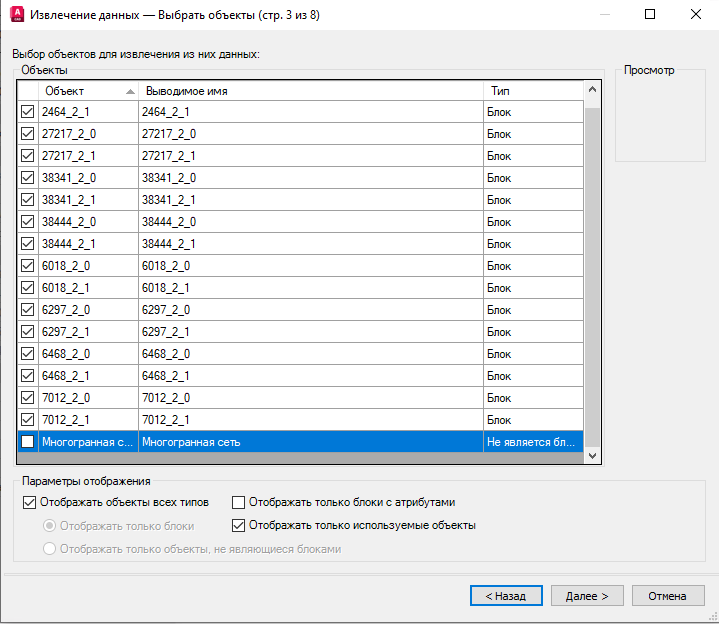This screenshot has height=624, width=719.
Task: Select the 6297_2_0 display name cell
Action: (311, 310)
